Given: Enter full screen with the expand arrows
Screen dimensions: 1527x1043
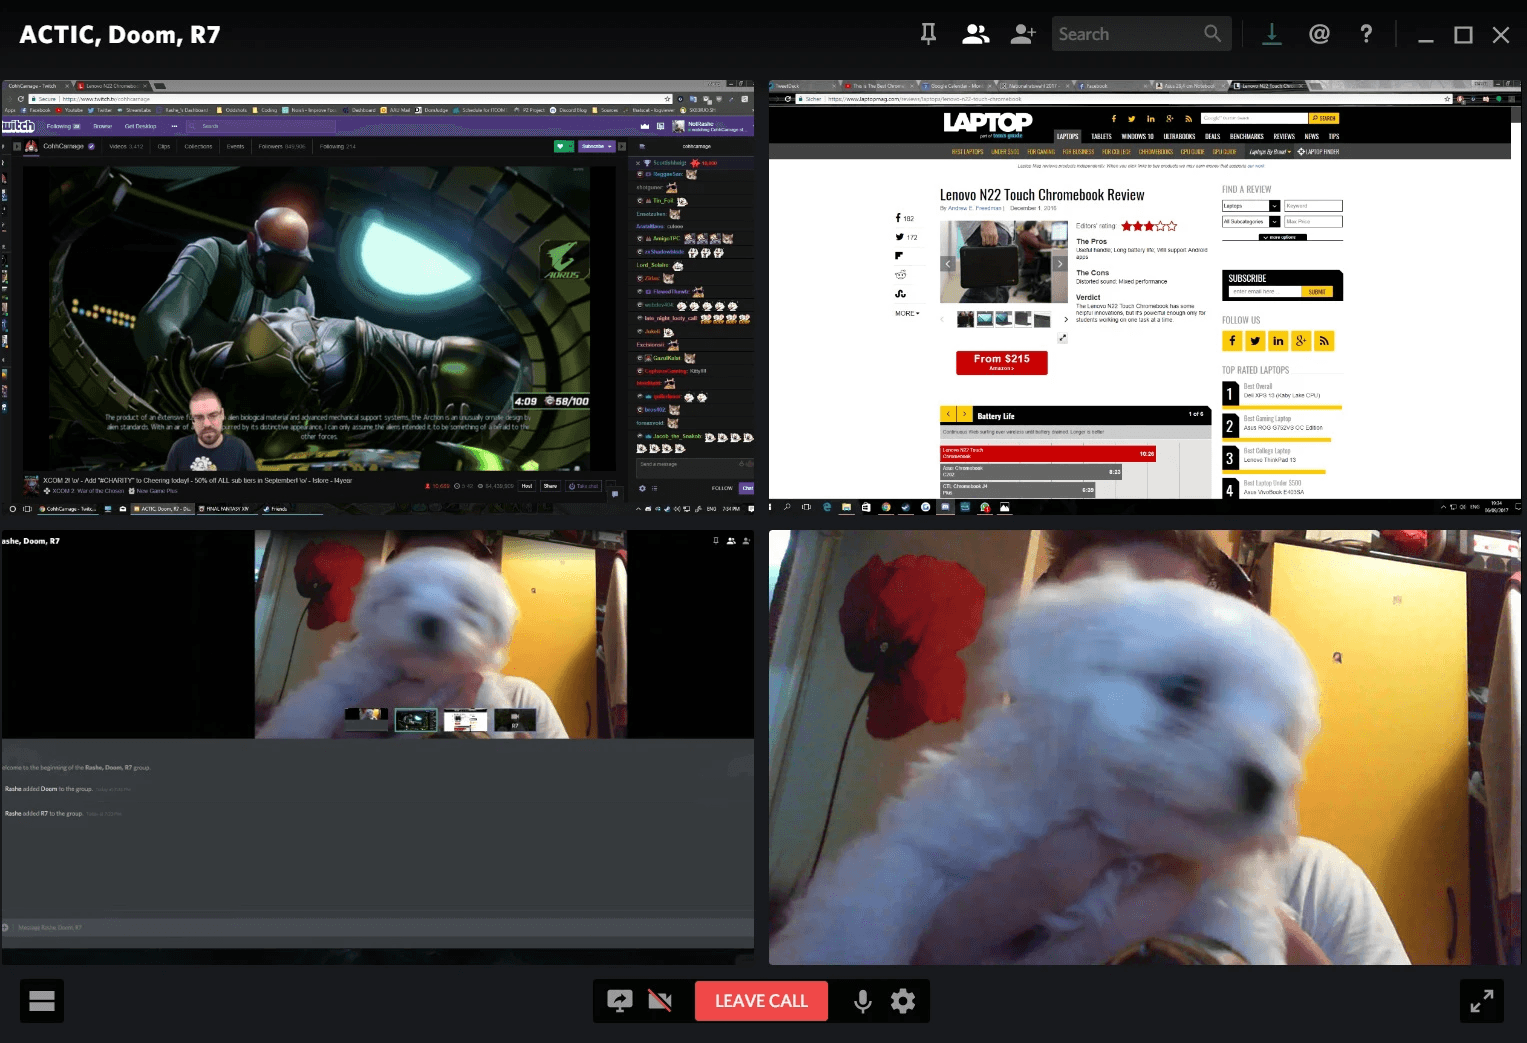Looking at the screenshot, I should 1481,1001.
